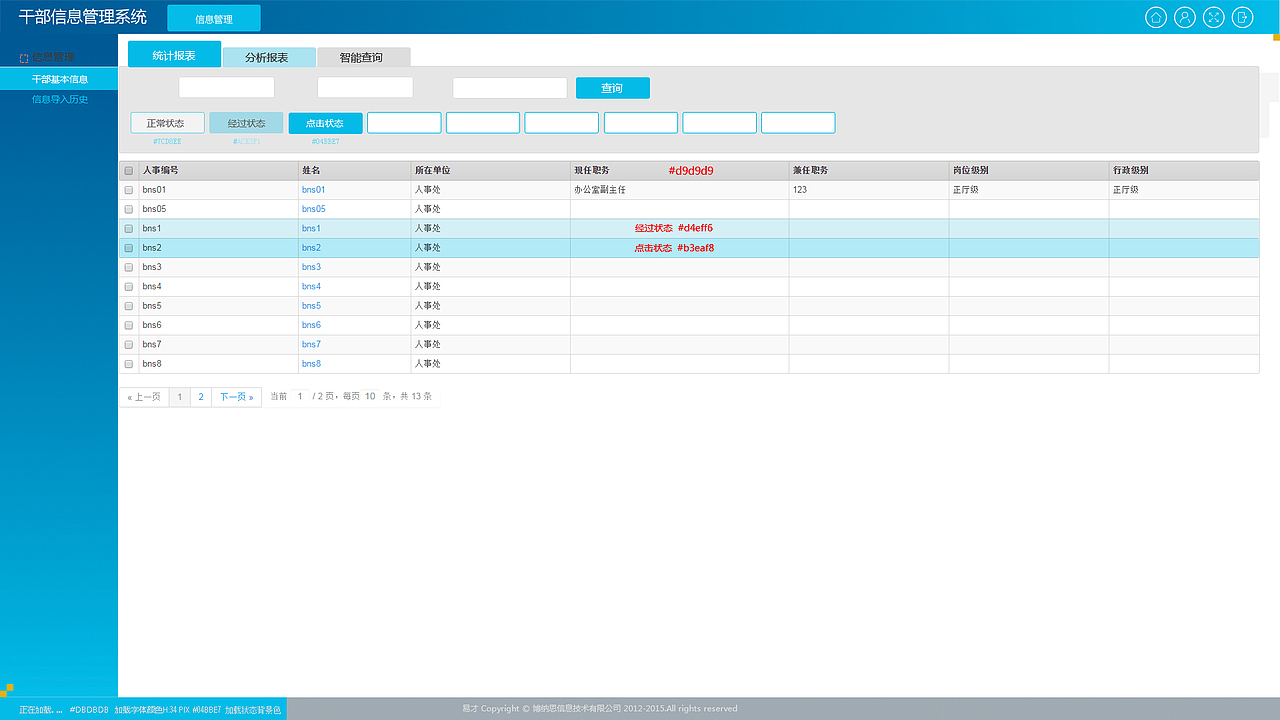
Task: Click the 行政级别 column header
Action: [x=1184, y=171]
